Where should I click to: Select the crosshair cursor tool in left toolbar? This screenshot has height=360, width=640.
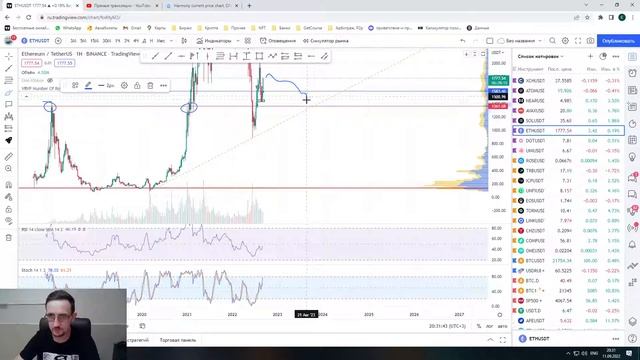point(9,56)
